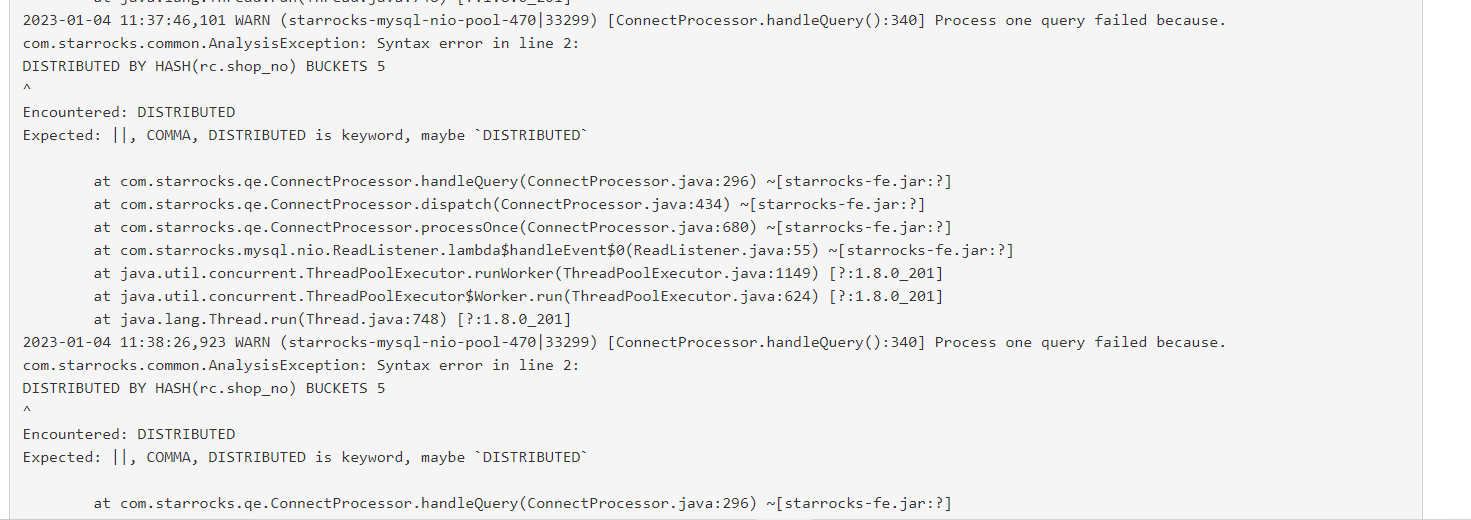
Task: Click DISTRIBUTED BY HASH line under 11:37:46 entry
Action: pyautogui.click(x=204, y=66)
